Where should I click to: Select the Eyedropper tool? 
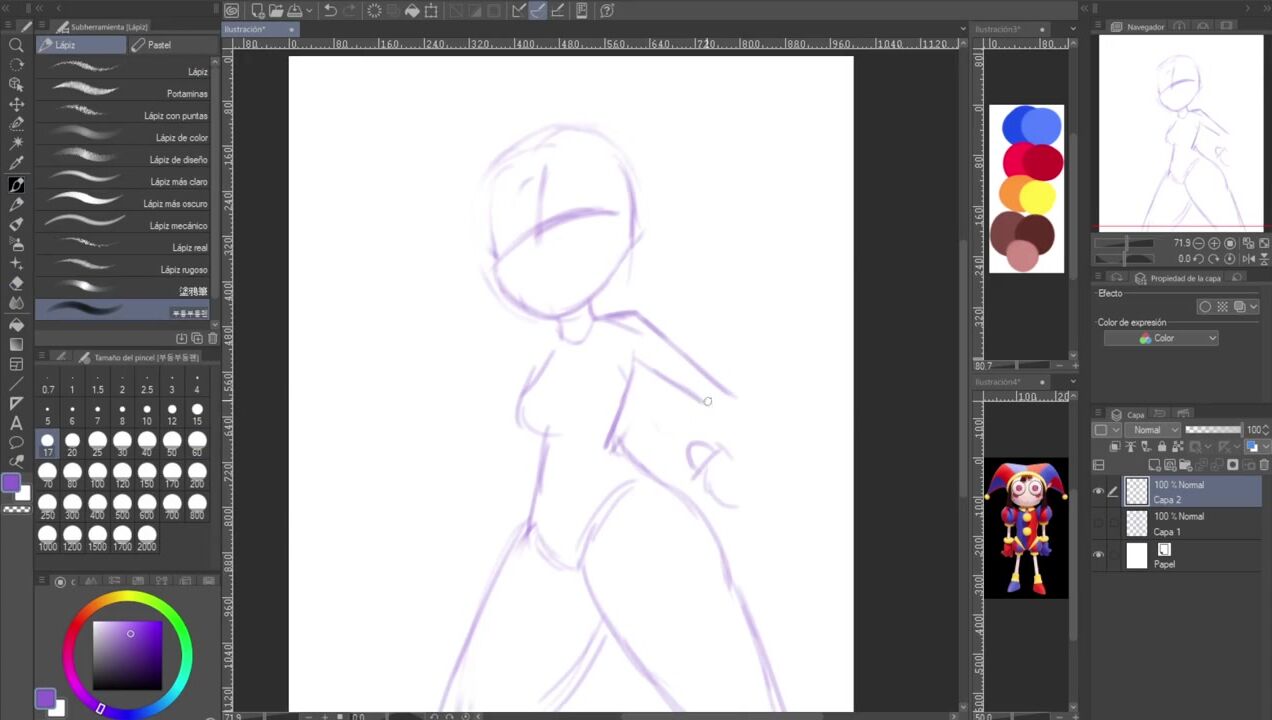pyautogui.click(x=16, y=164)
